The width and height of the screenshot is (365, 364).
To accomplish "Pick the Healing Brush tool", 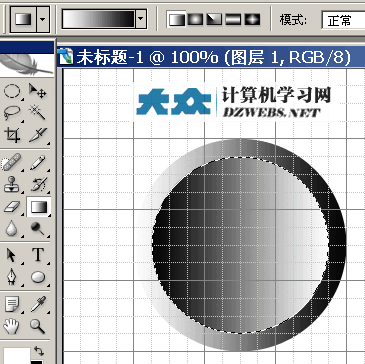I will (x=13, y=163).
